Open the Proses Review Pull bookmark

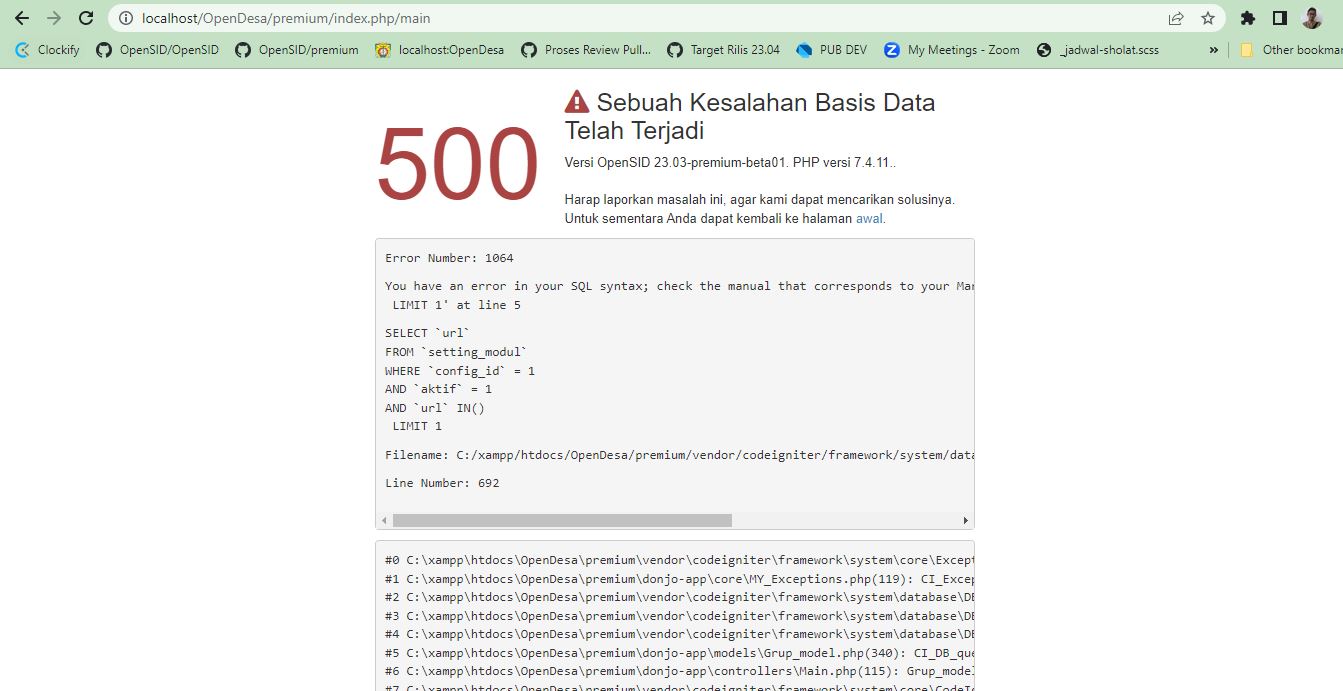pyautogui.click(x=586, y=50)
